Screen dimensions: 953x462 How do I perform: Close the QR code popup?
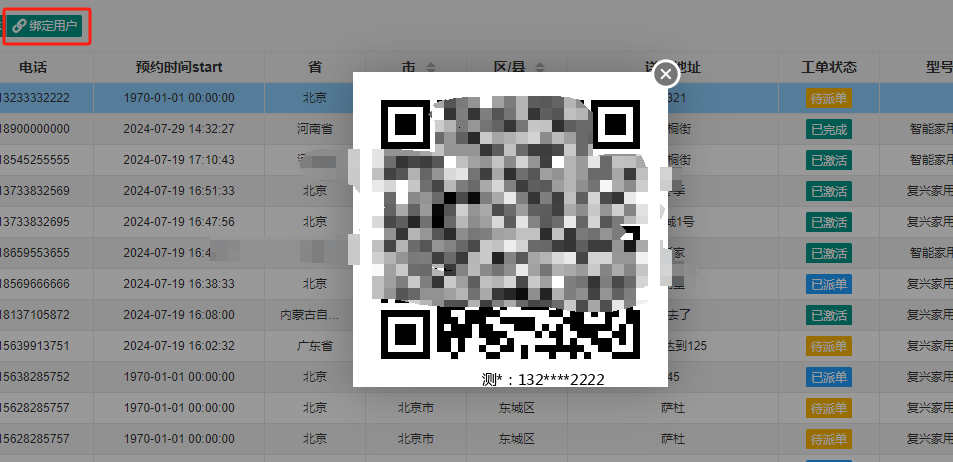point(666,74)
